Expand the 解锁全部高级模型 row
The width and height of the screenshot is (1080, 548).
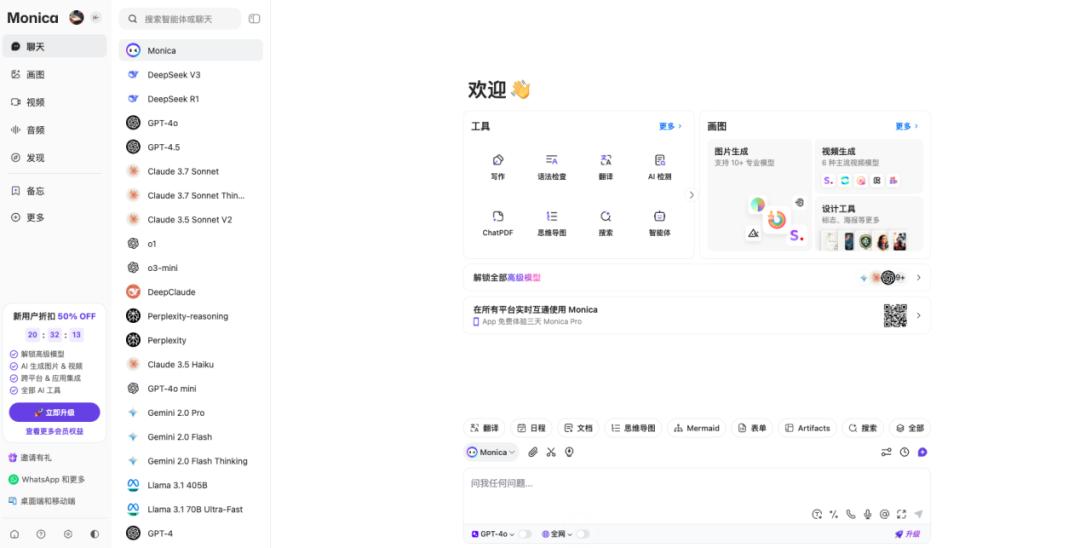[x=697, y=278]
